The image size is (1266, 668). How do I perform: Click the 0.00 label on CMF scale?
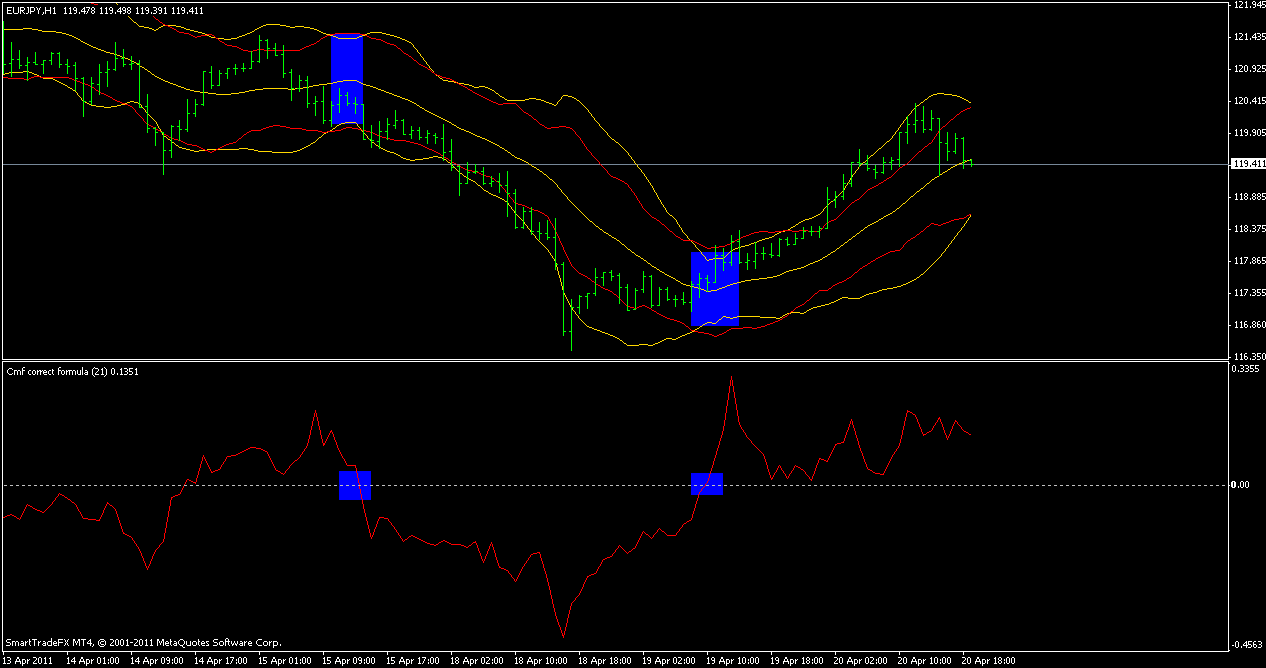1241,485
